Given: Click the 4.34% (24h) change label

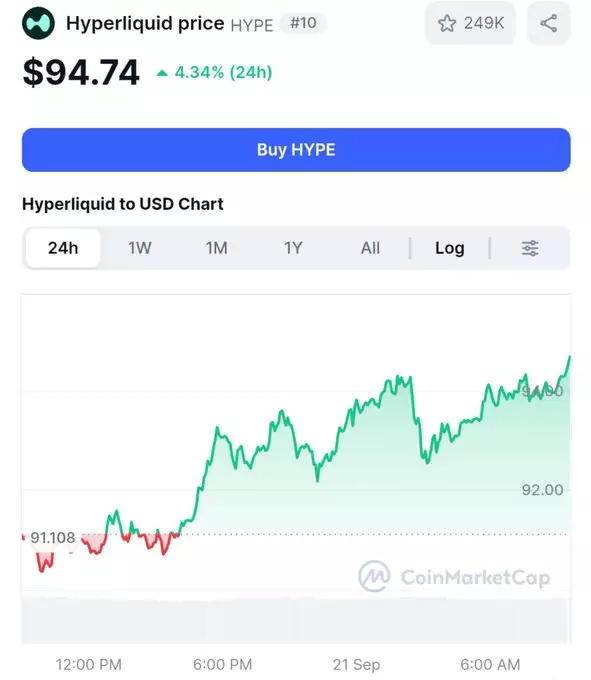Looking at the screenshot, I should (x=223, y=72).
